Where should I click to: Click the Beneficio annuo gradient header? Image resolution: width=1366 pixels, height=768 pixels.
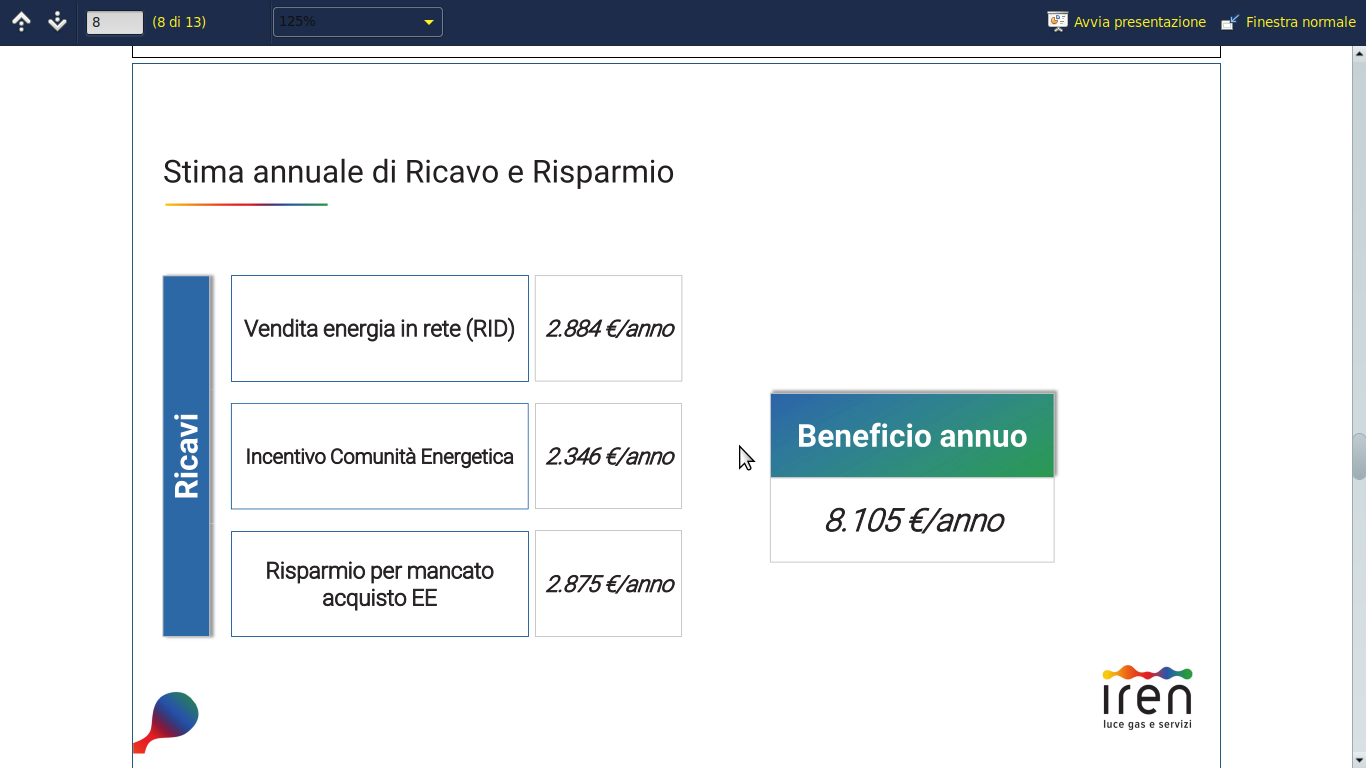pyautogui.click(x=912, y=435)
